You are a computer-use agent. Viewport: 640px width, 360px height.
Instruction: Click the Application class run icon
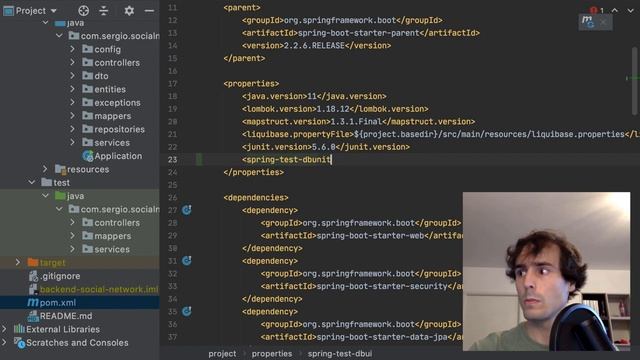pos(88,156)
